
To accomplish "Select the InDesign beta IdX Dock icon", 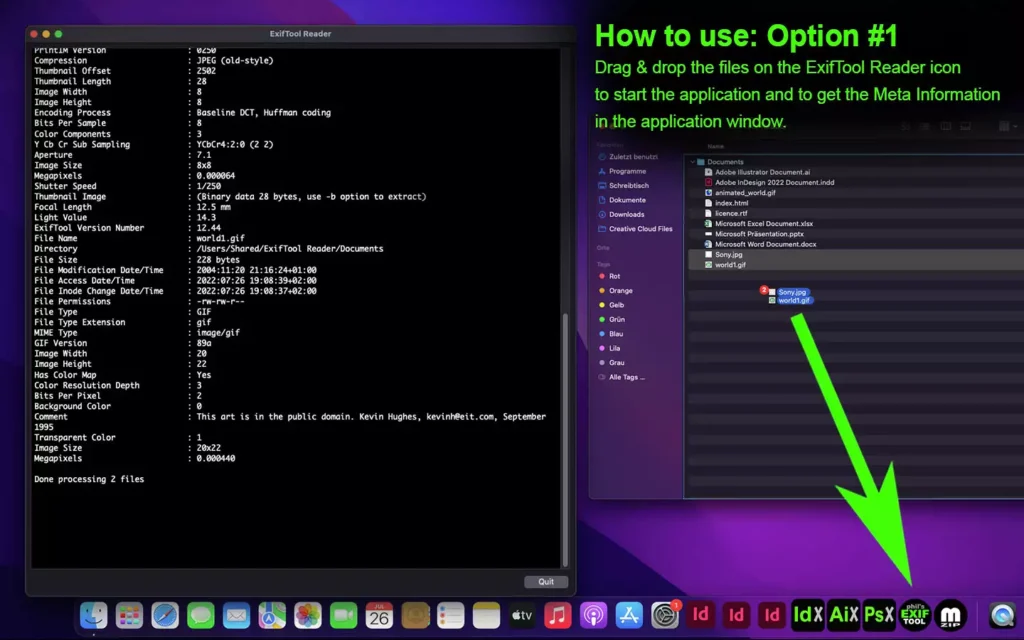I will (x=808, y=615).
